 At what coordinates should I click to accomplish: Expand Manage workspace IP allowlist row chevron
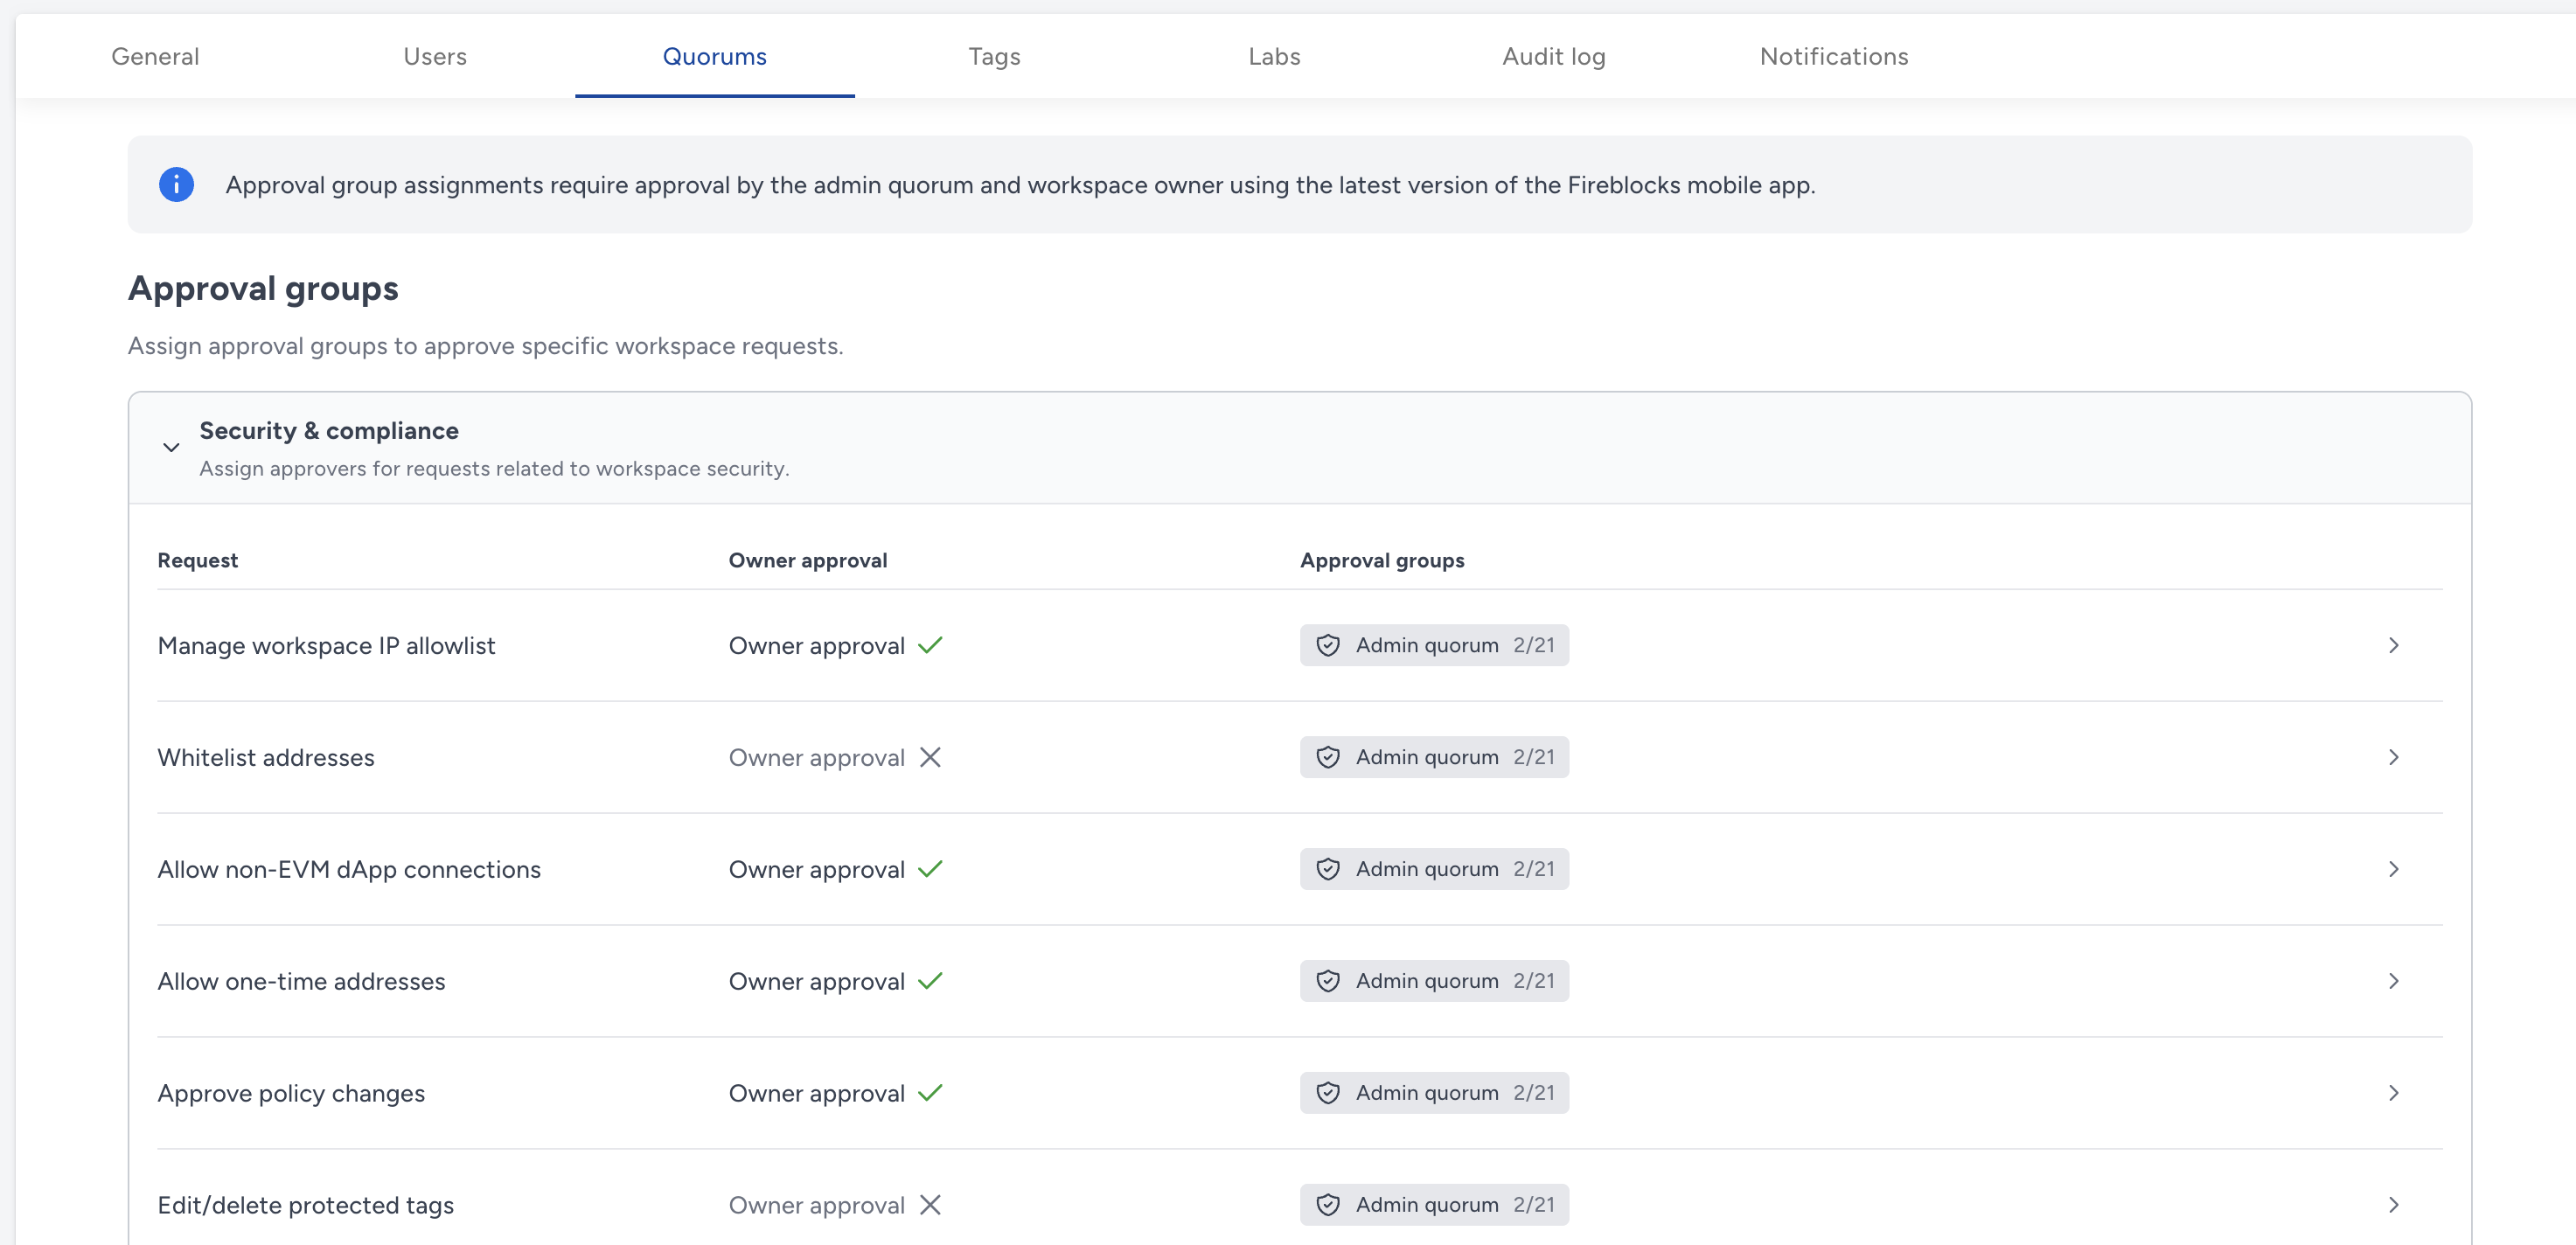coord(2393,646)
